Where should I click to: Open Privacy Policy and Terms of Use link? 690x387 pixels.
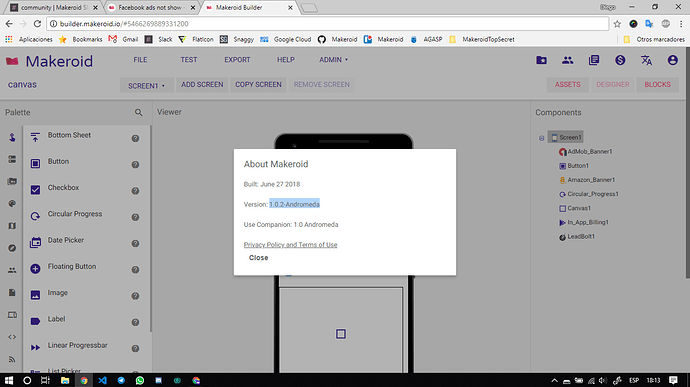[x=290, y=245]
